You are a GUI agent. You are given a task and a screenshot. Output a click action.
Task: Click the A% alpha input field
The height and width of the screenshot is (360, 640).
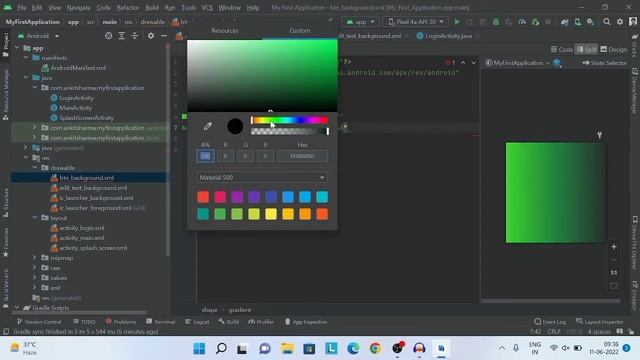(205, 156)
